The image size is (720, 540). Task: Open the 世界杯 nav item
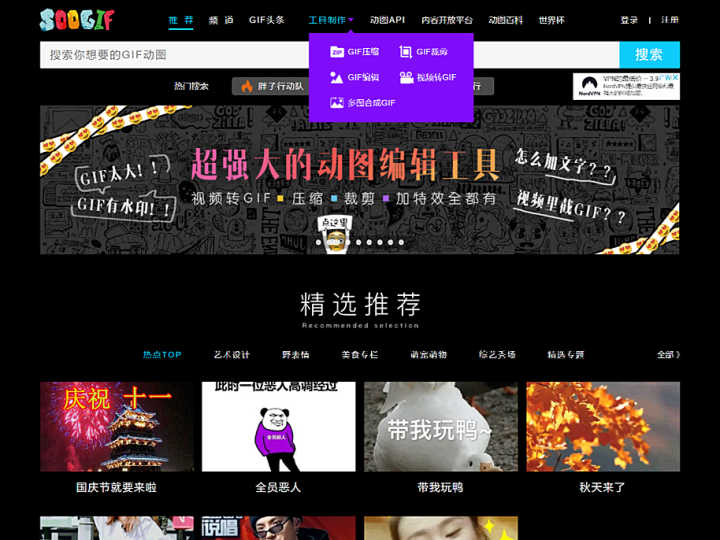tap(551, 20)
